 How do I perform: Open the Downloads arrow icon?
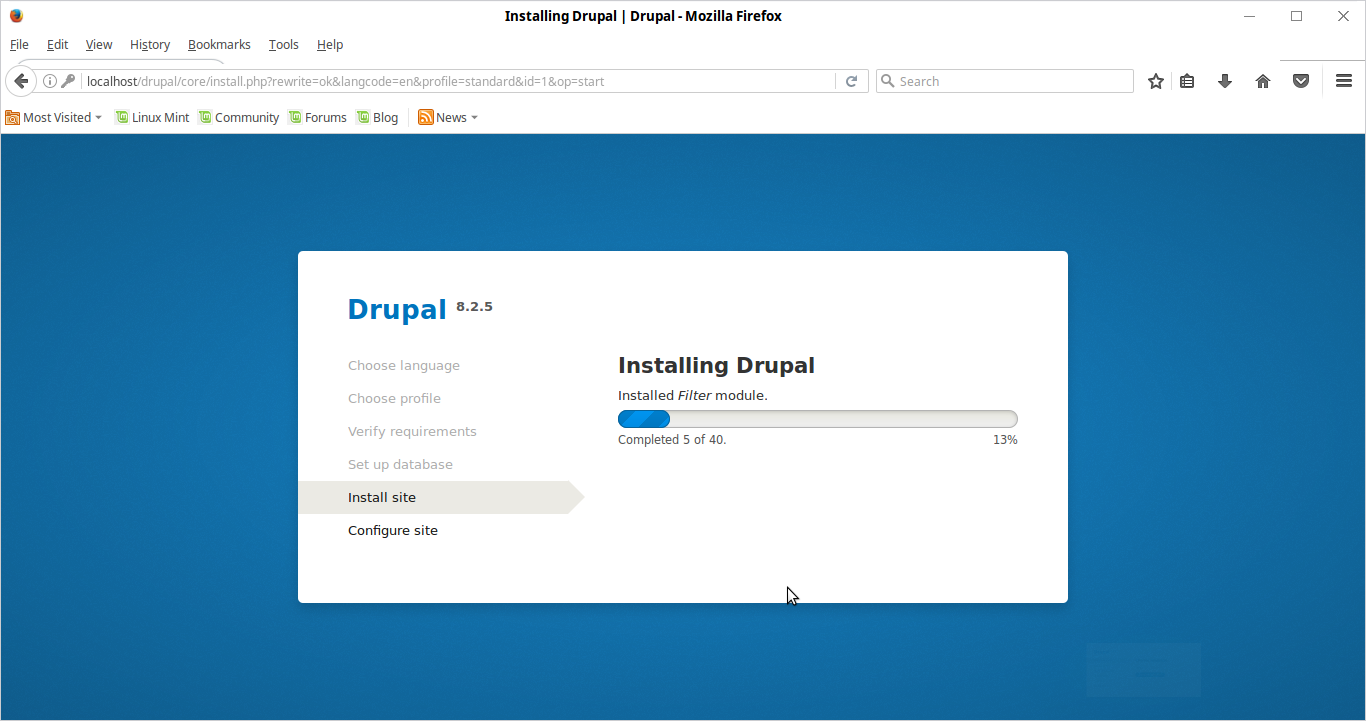tap(1225, 81)
